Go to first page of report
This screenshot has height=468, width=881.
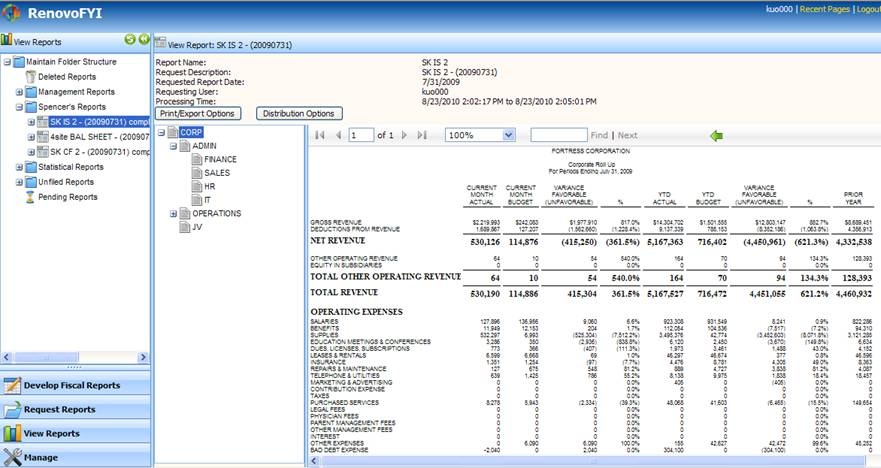(320, 135)
